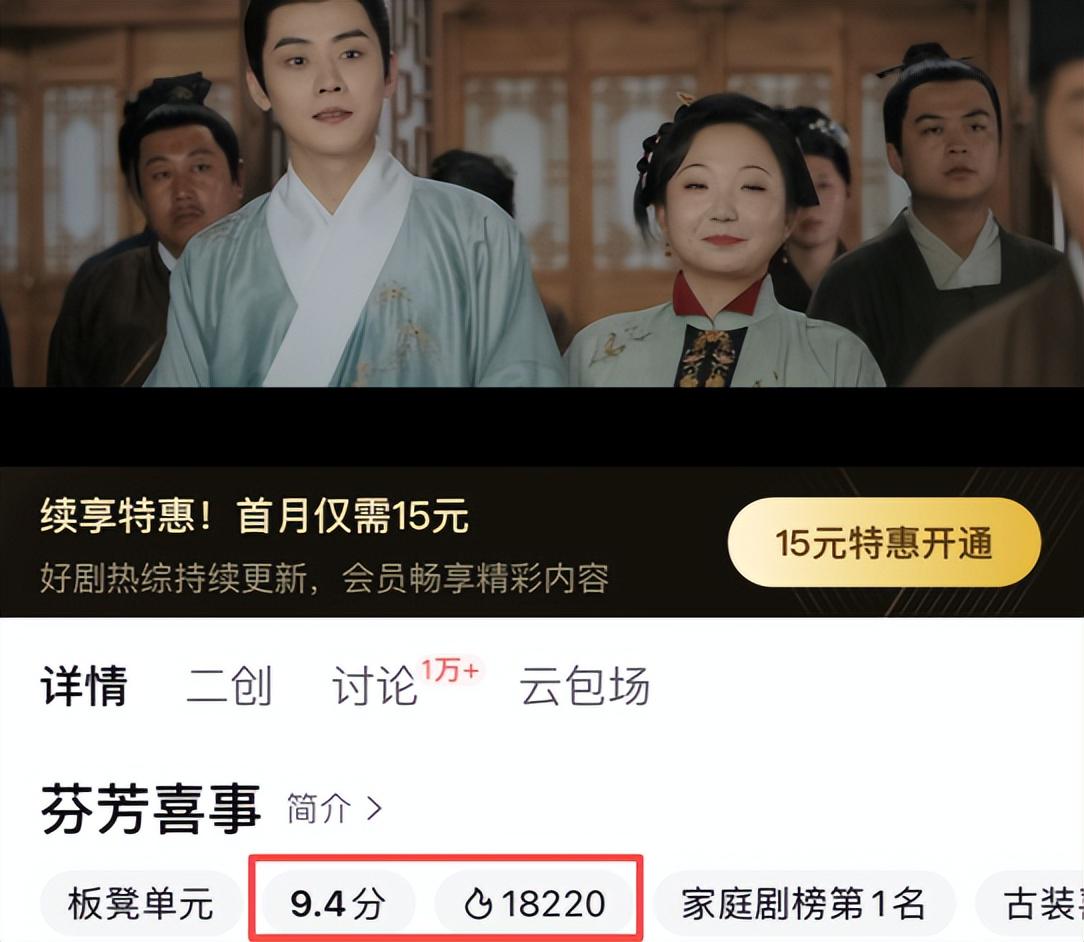This screenshot has width=1084, height=942.
Task: Open the 18220 popularity heat value
Action: click(554, 904)
